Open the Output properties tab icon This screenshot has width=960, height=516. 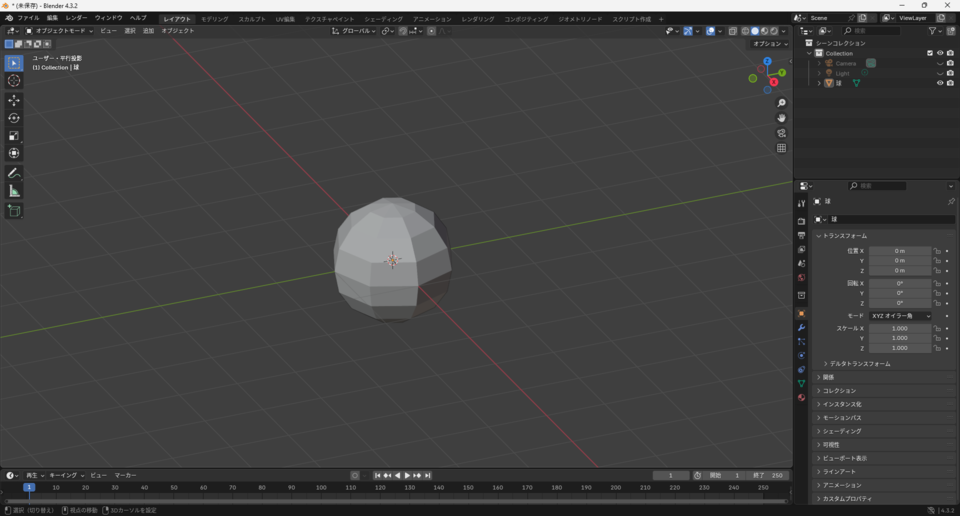pos(801,235)
